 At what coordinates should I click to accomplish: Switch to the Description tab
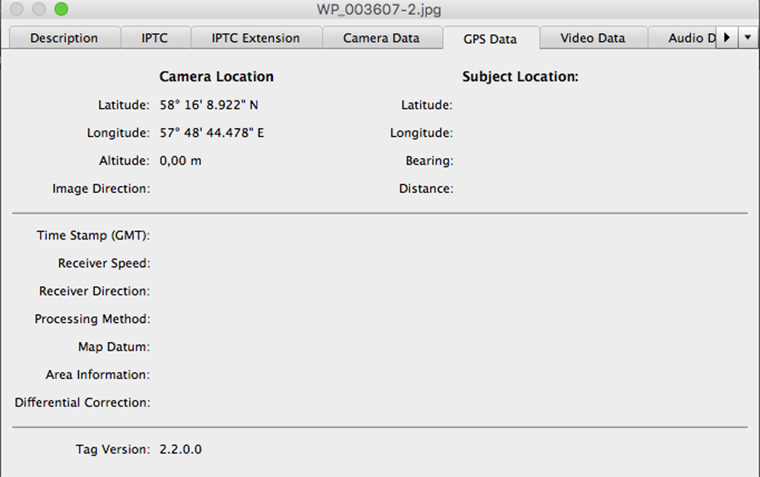click(x=64, y=38)
